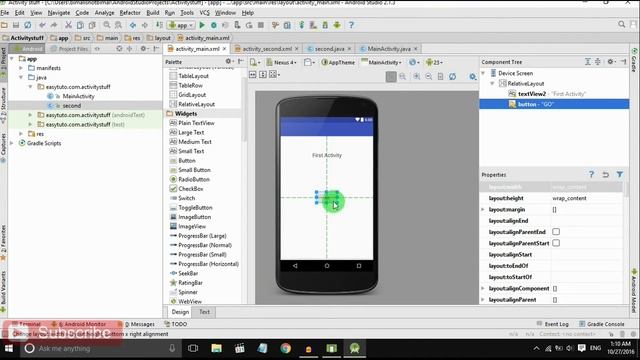Click the green Run app icon
Screen dimensions: 640x360
[202, 25]
